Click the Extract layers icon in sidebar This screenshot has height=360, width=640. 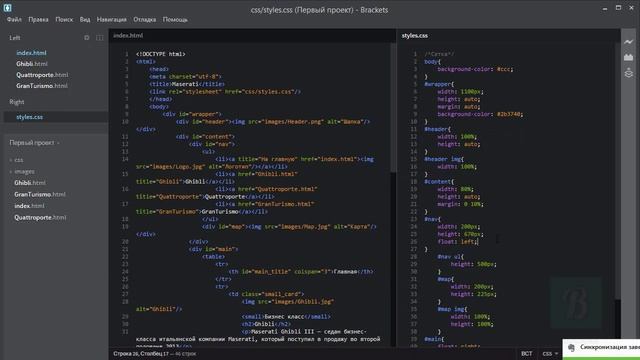[x=628, y=73]
